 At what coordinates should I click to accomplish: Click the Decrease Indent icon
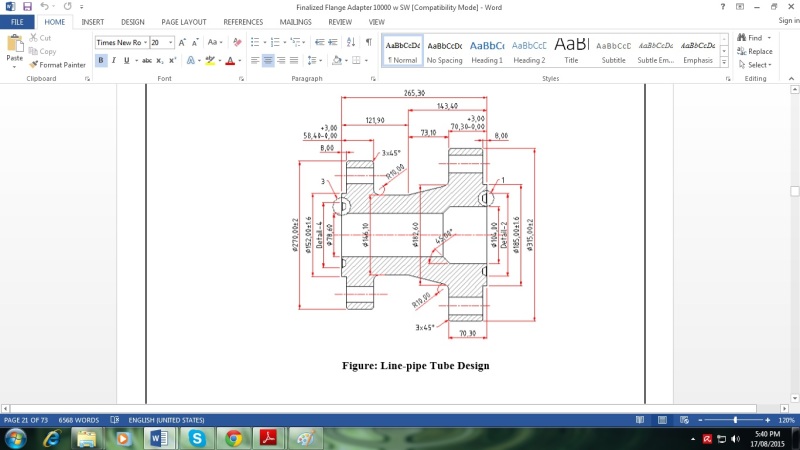coord(319,42)
